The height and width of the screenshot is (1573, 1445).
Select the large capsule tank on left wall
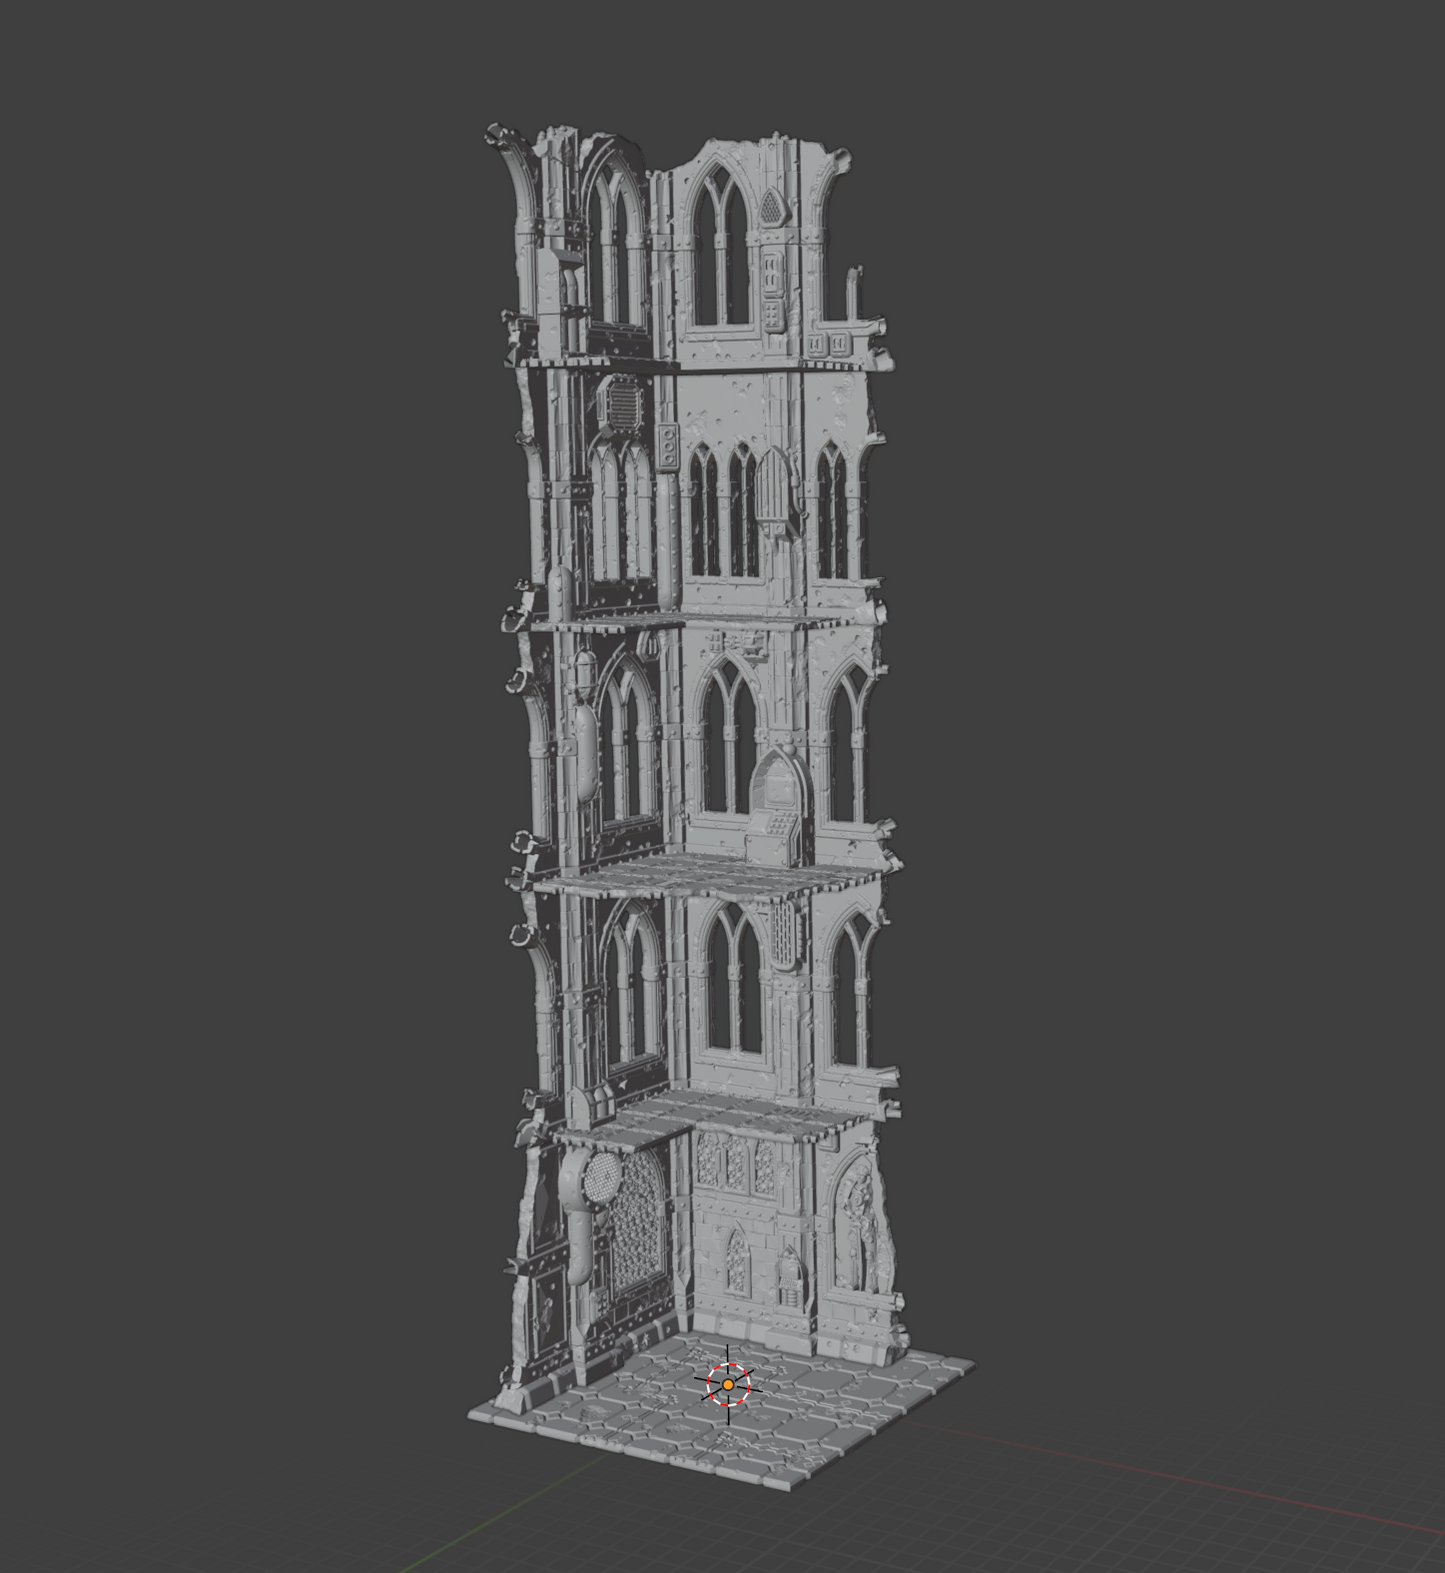583,750
